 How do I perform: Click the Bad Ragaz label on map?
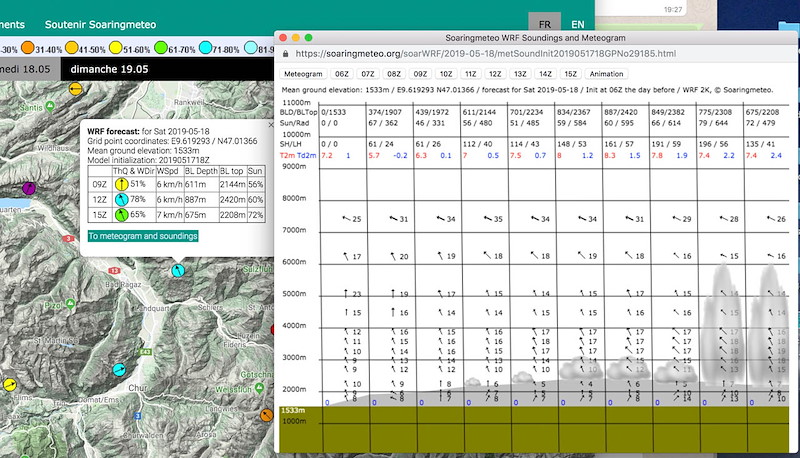tap(123, 284)
